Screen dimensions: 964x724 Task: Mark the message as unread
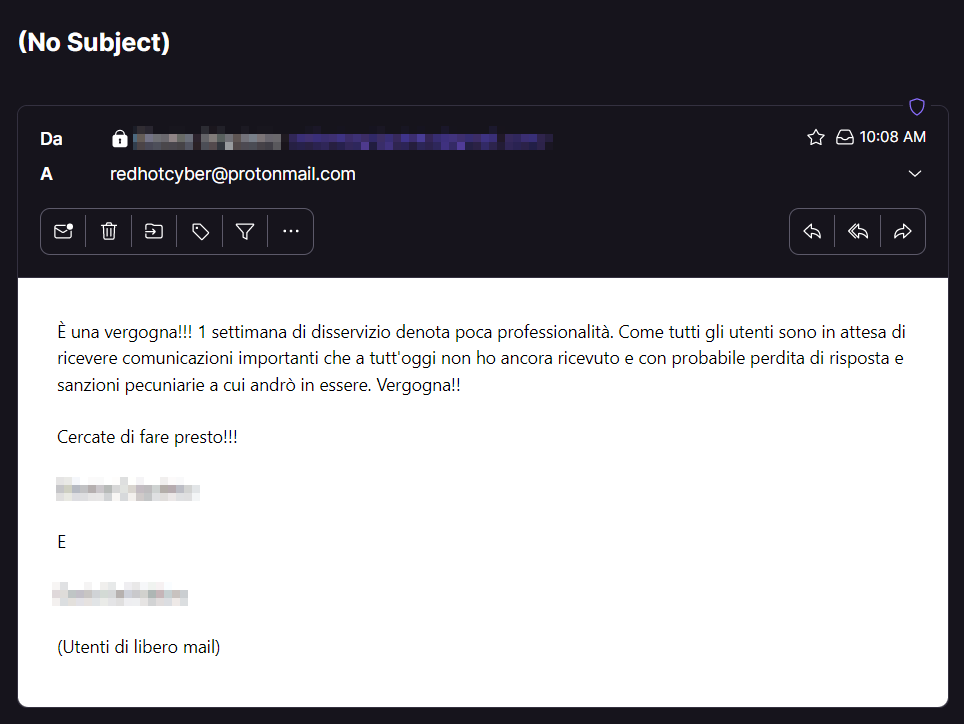63,232
